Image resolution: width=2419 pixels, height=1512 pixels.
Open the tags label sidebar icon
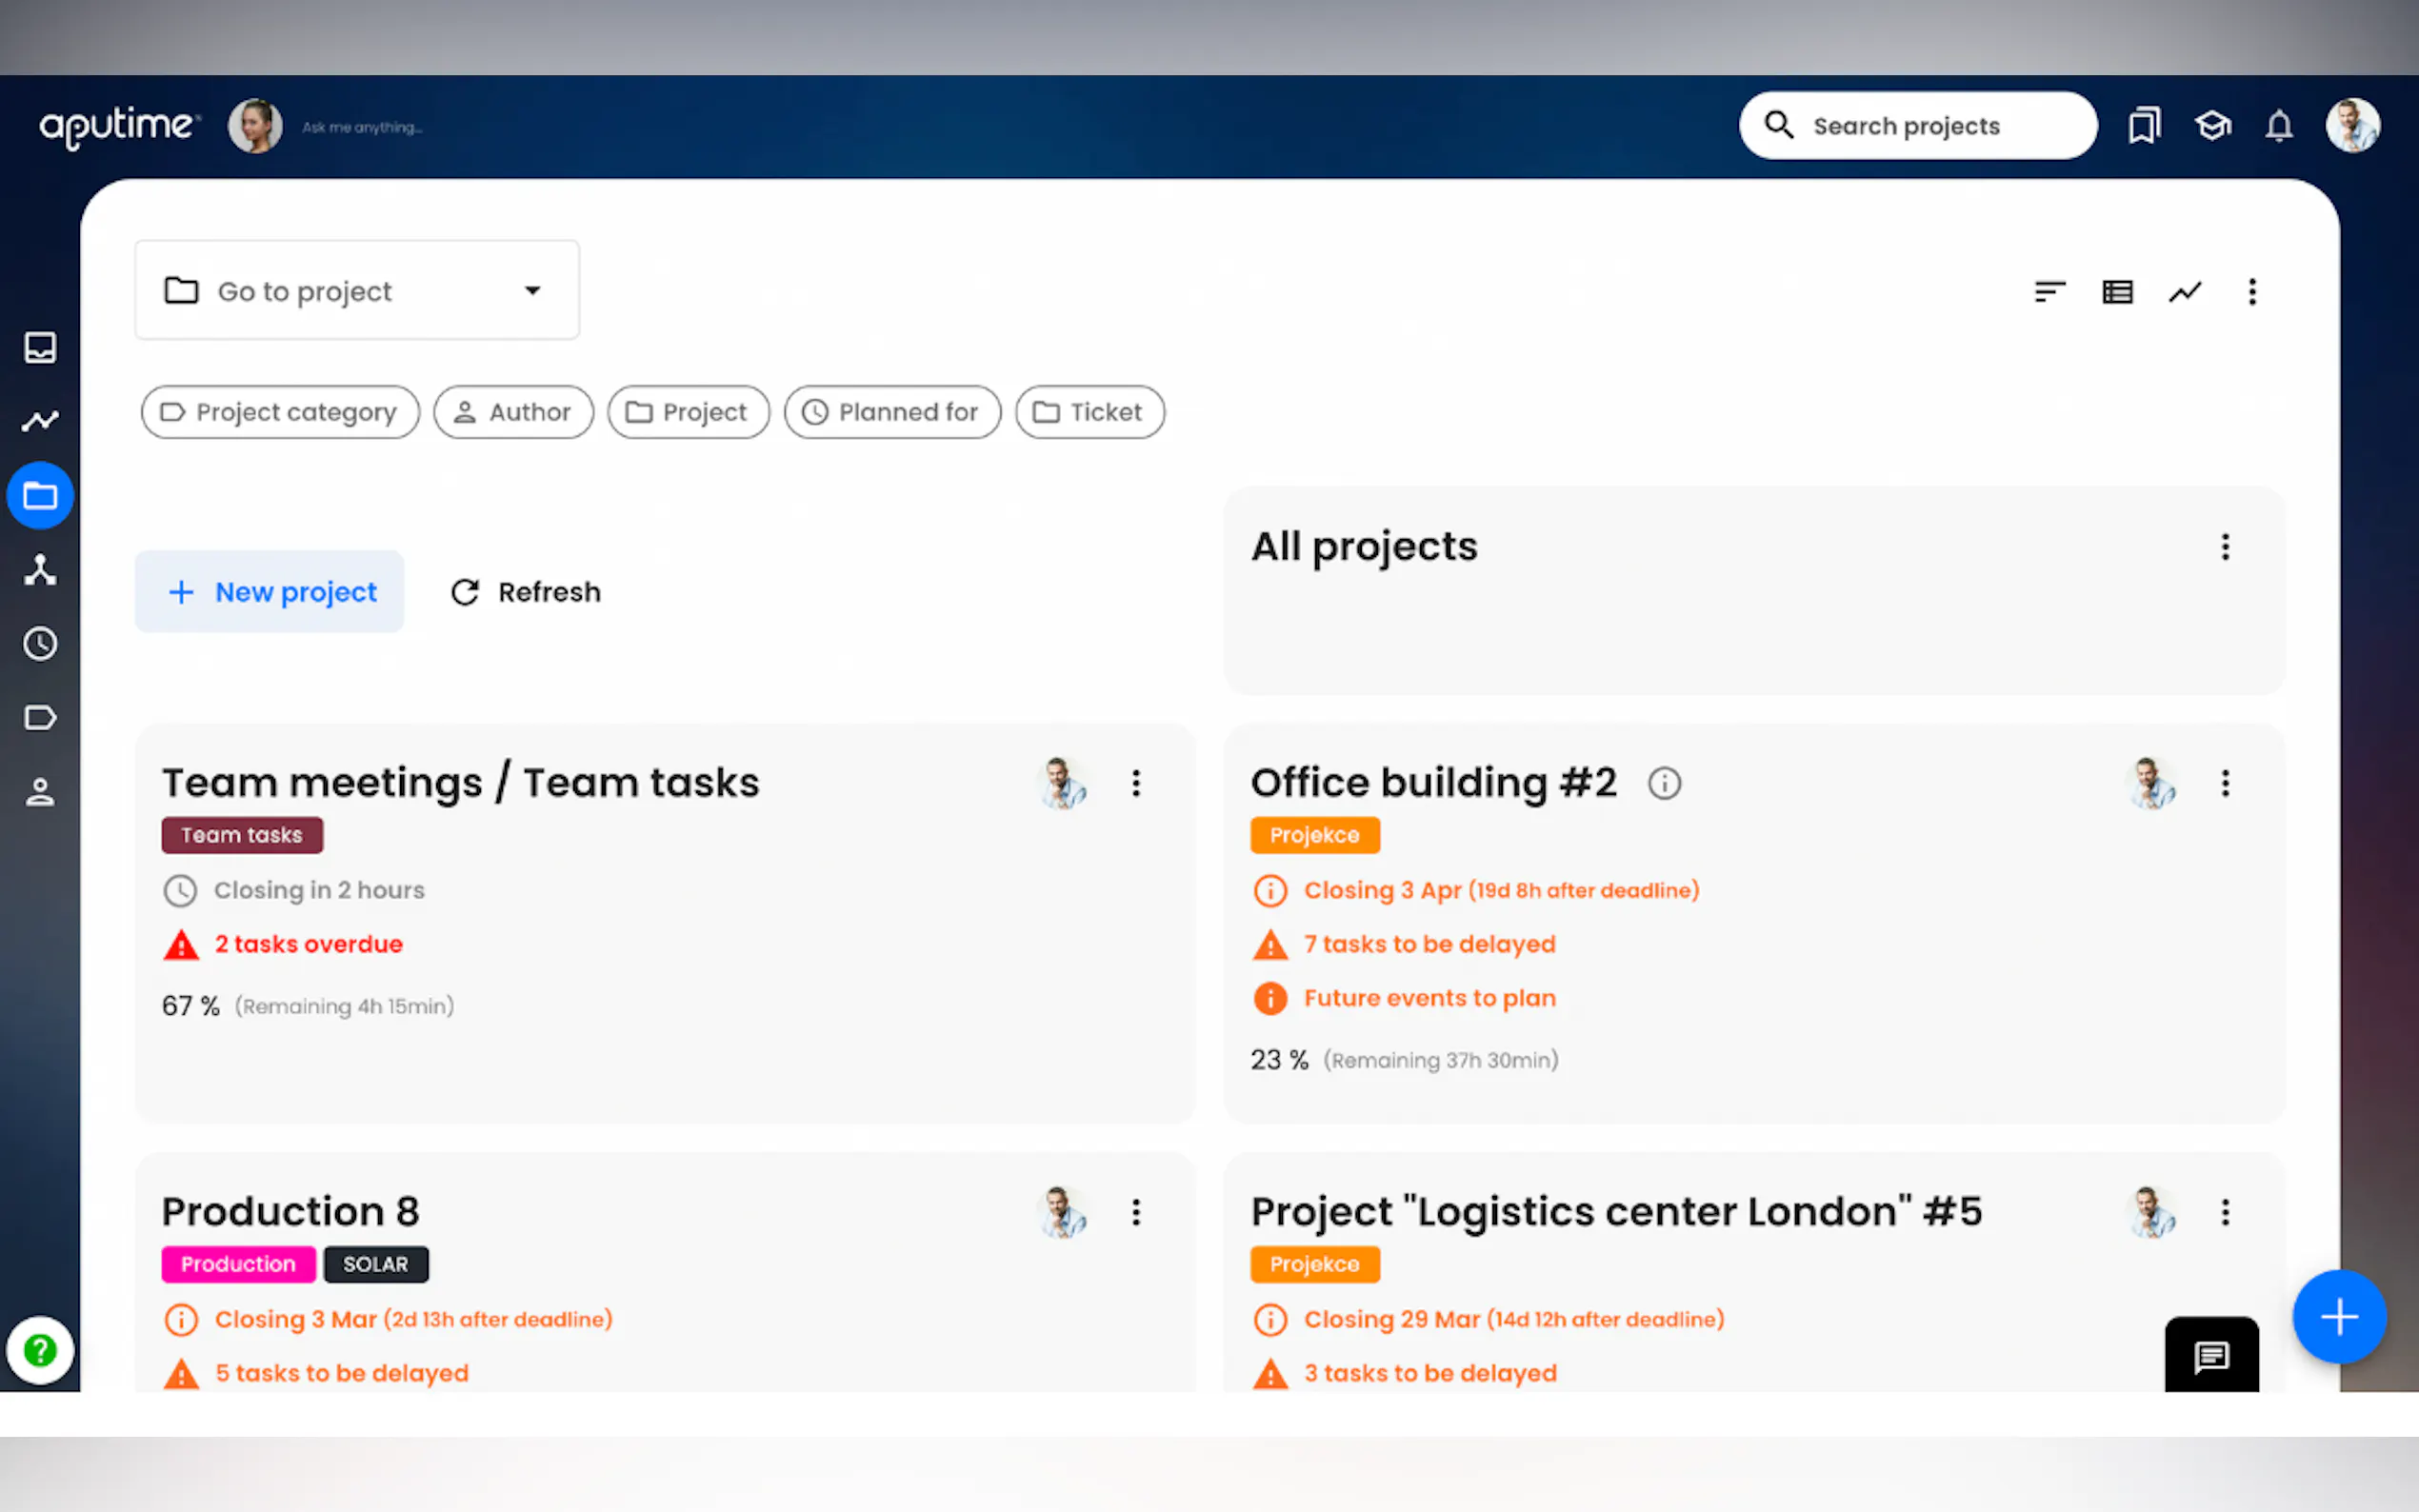pyautogui.click(x=40, y=718)
